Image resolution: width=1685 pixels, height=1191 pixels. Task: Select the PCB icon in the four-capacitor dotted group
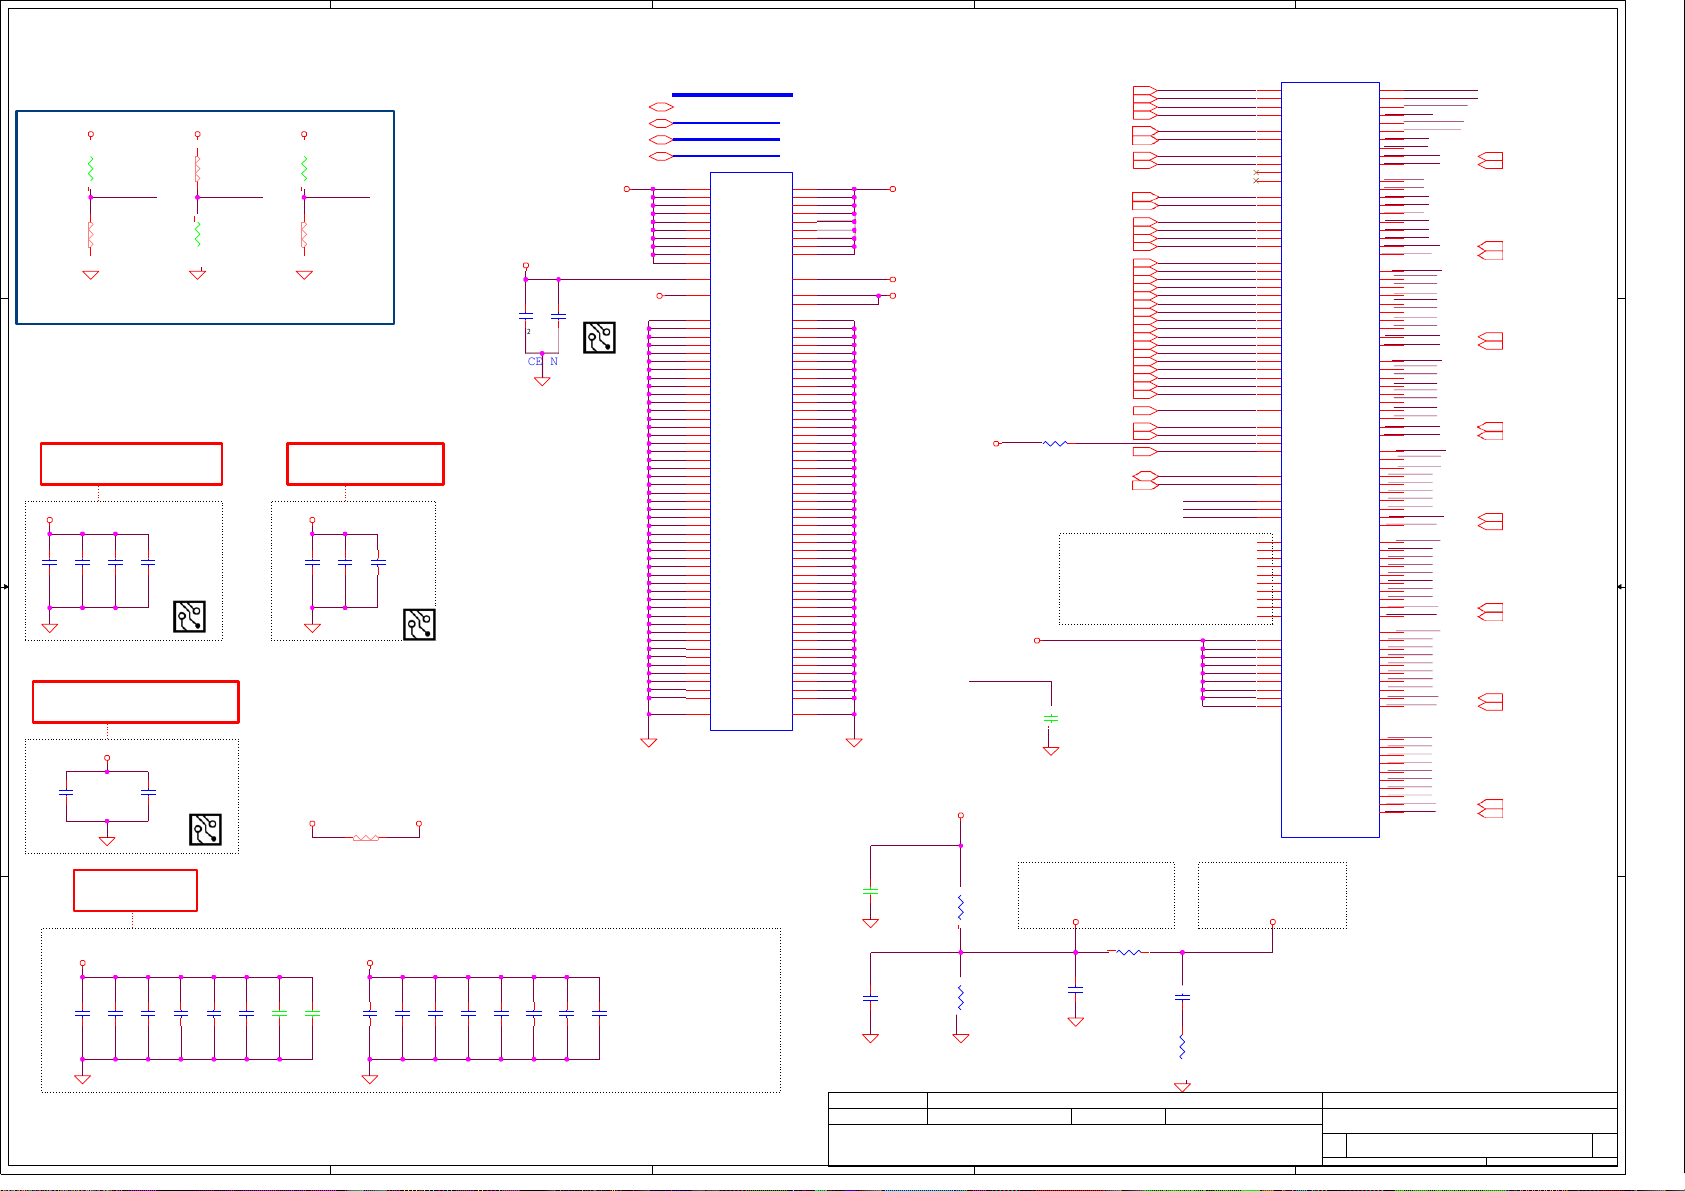(189, 616)
